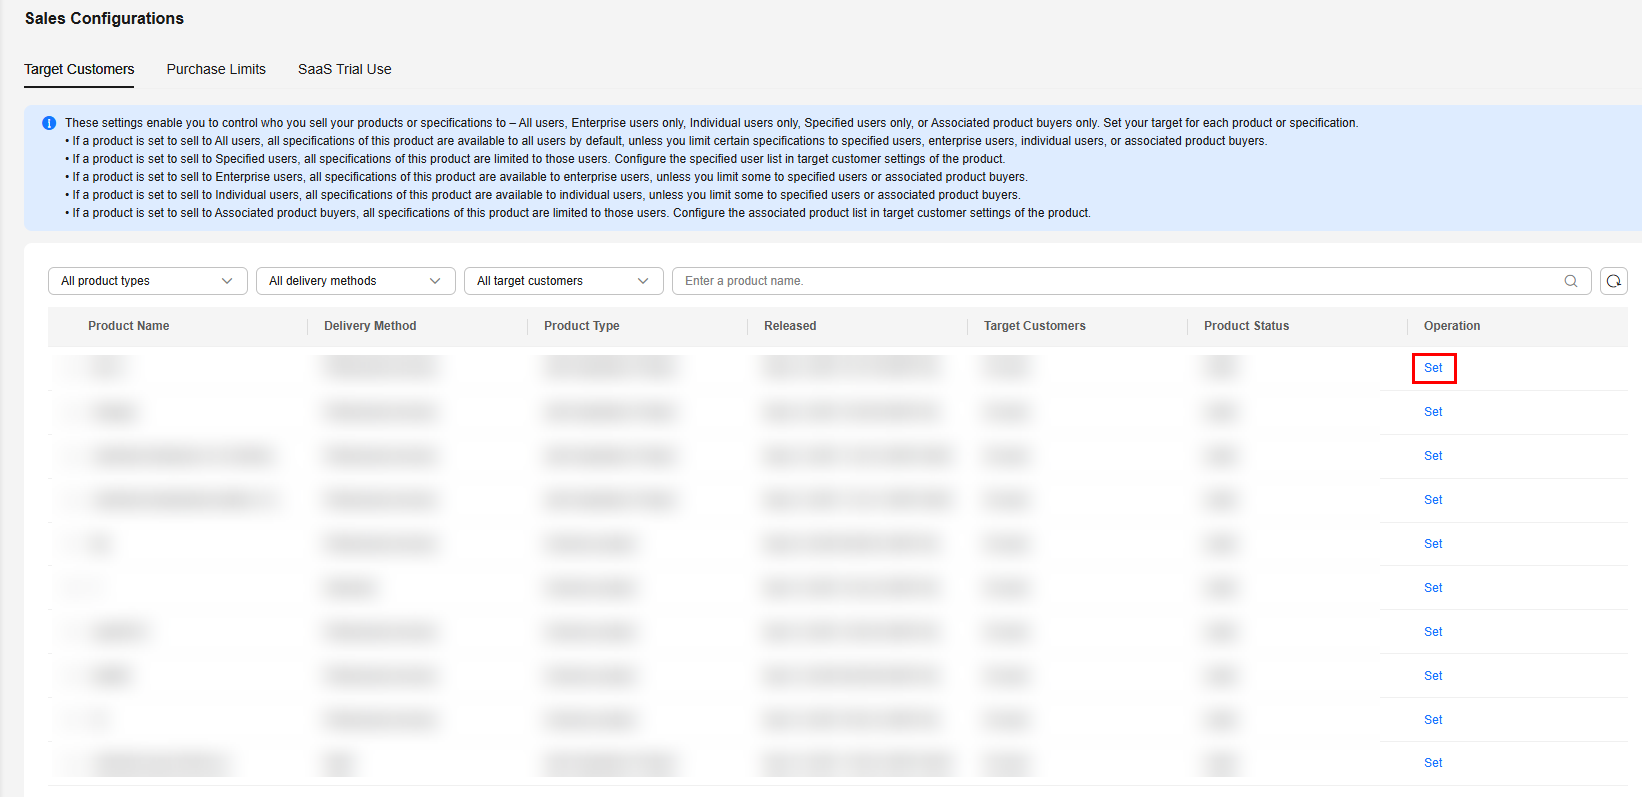Refresh the product list with the refresh icon

(x=1613, y=281)
